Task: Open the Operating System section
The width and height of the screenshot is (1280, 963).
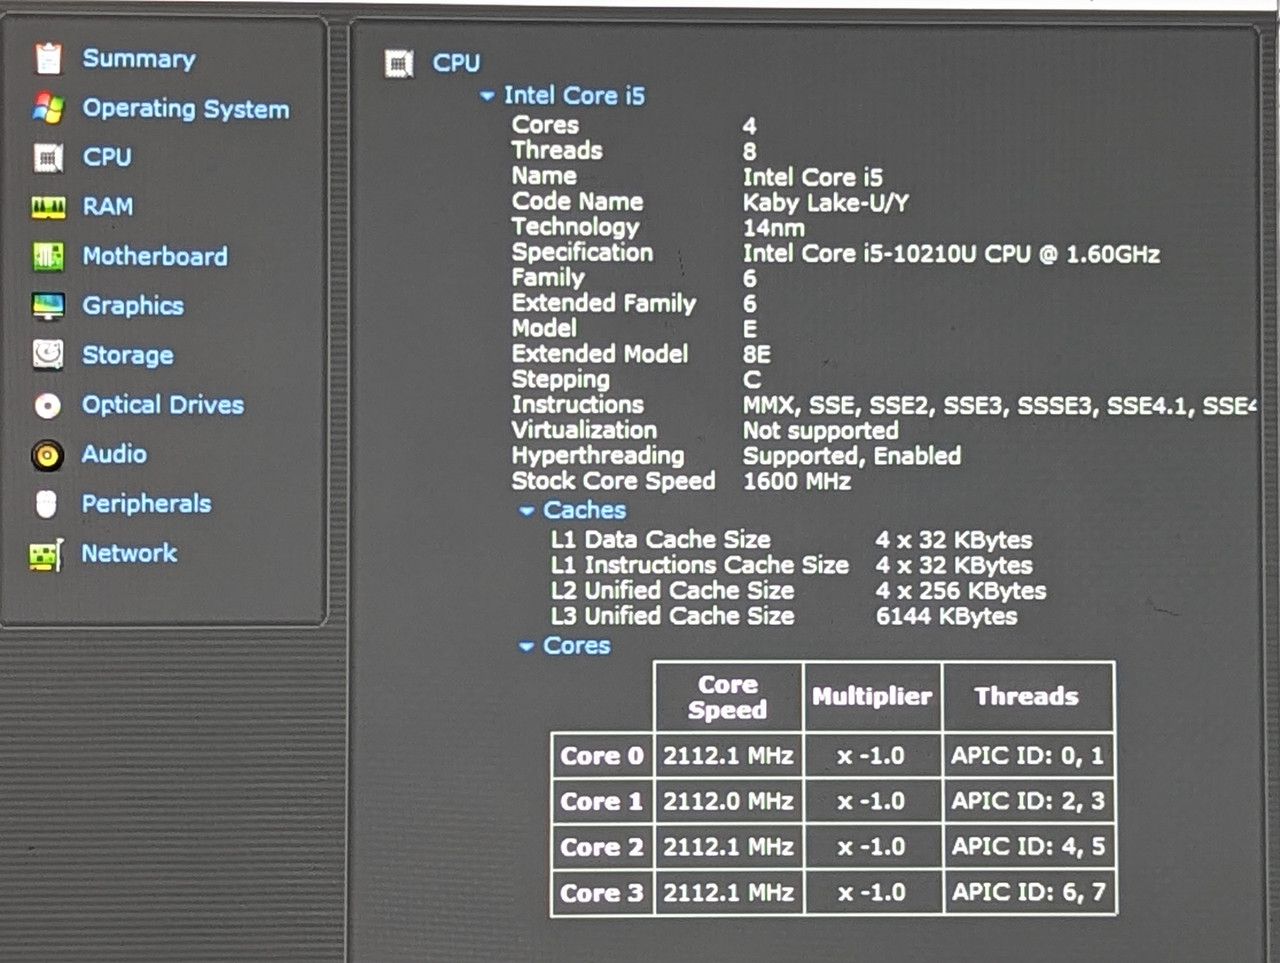Action: (x=186, y=108)
